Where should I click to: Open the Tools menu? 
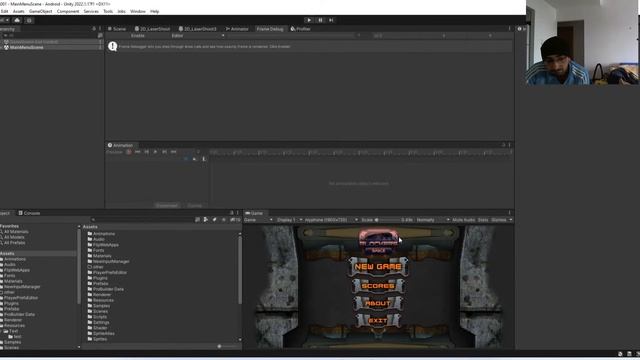[108, 11]
